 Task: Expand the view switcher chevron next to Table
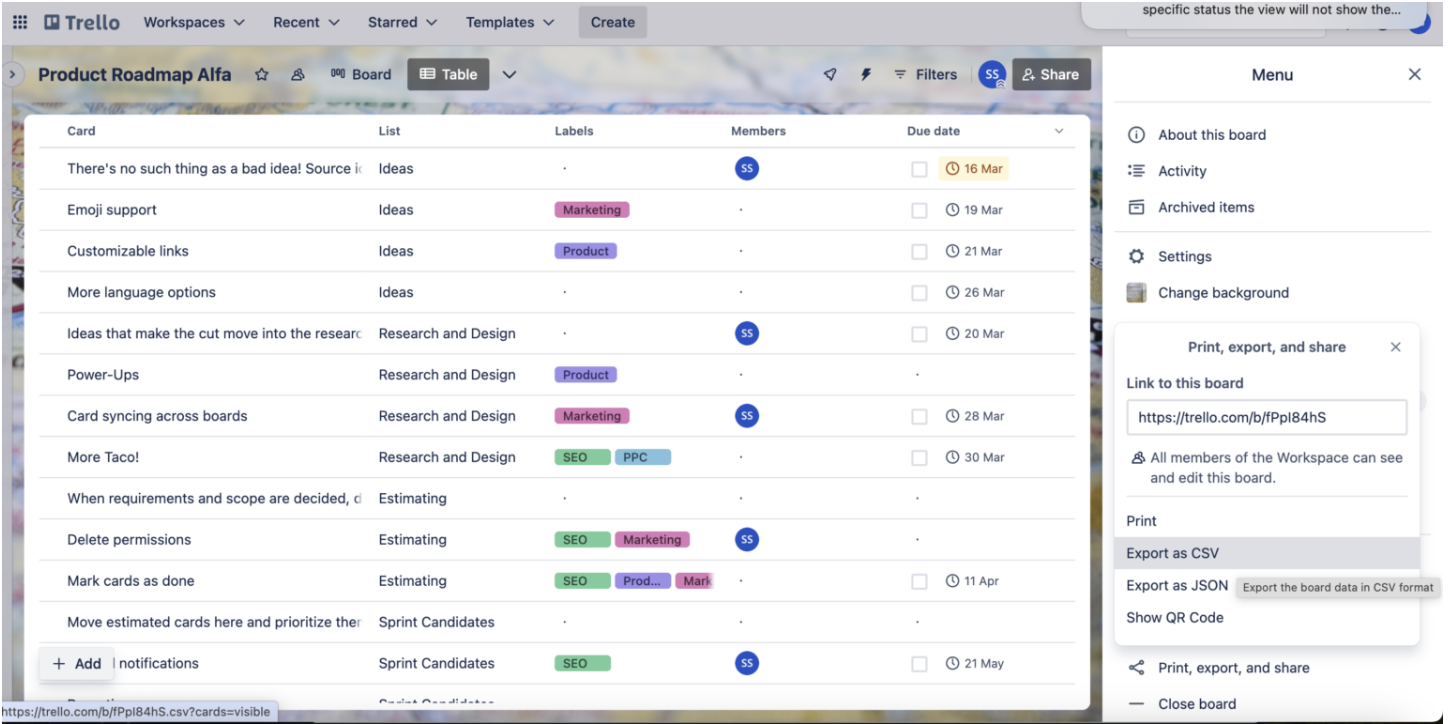point(510,74)
